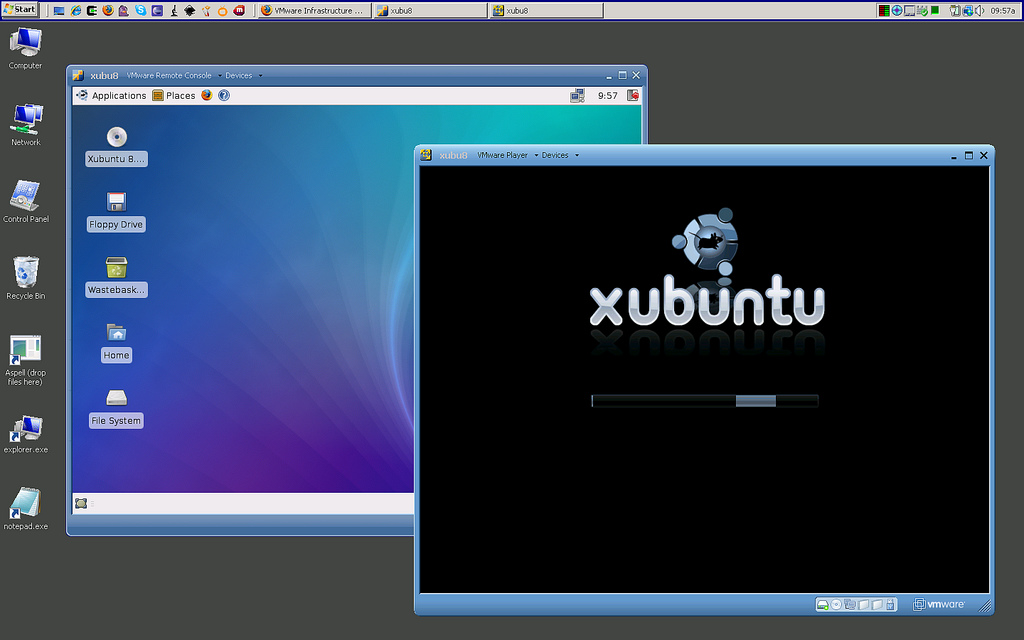The image size is (1024, 640).
Task: Open Recycle Bin desktop icon
Action: coord(25,278)
